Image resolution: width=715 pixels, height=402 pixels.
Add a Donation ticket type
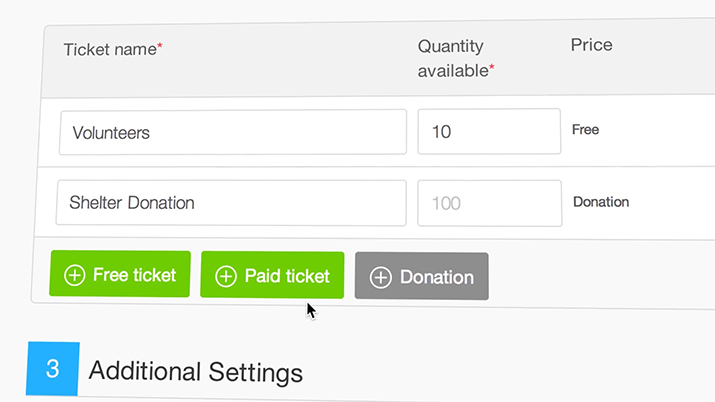(x=422, y=276)
